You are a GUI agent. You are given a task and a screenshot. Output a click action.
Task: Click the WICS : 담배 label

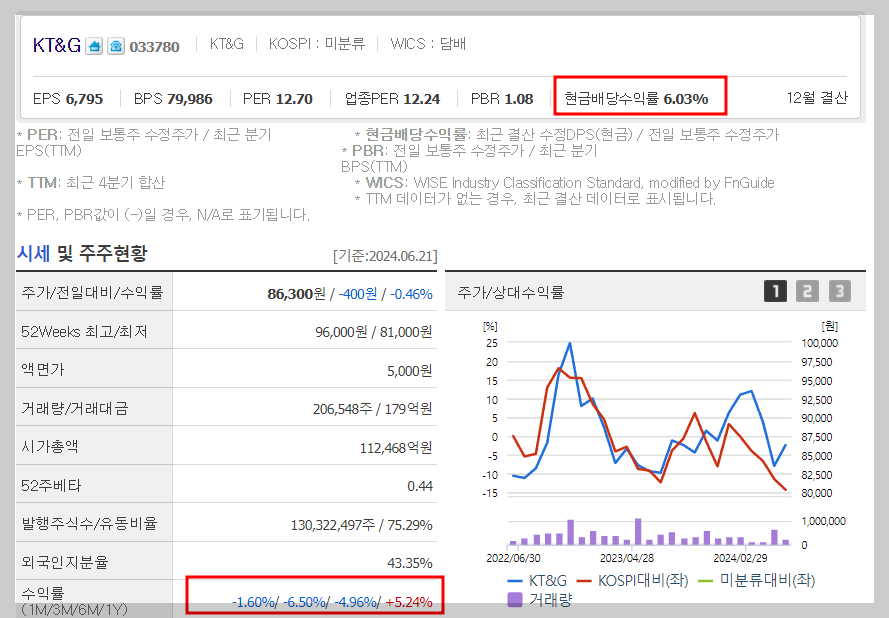point(428,44)
